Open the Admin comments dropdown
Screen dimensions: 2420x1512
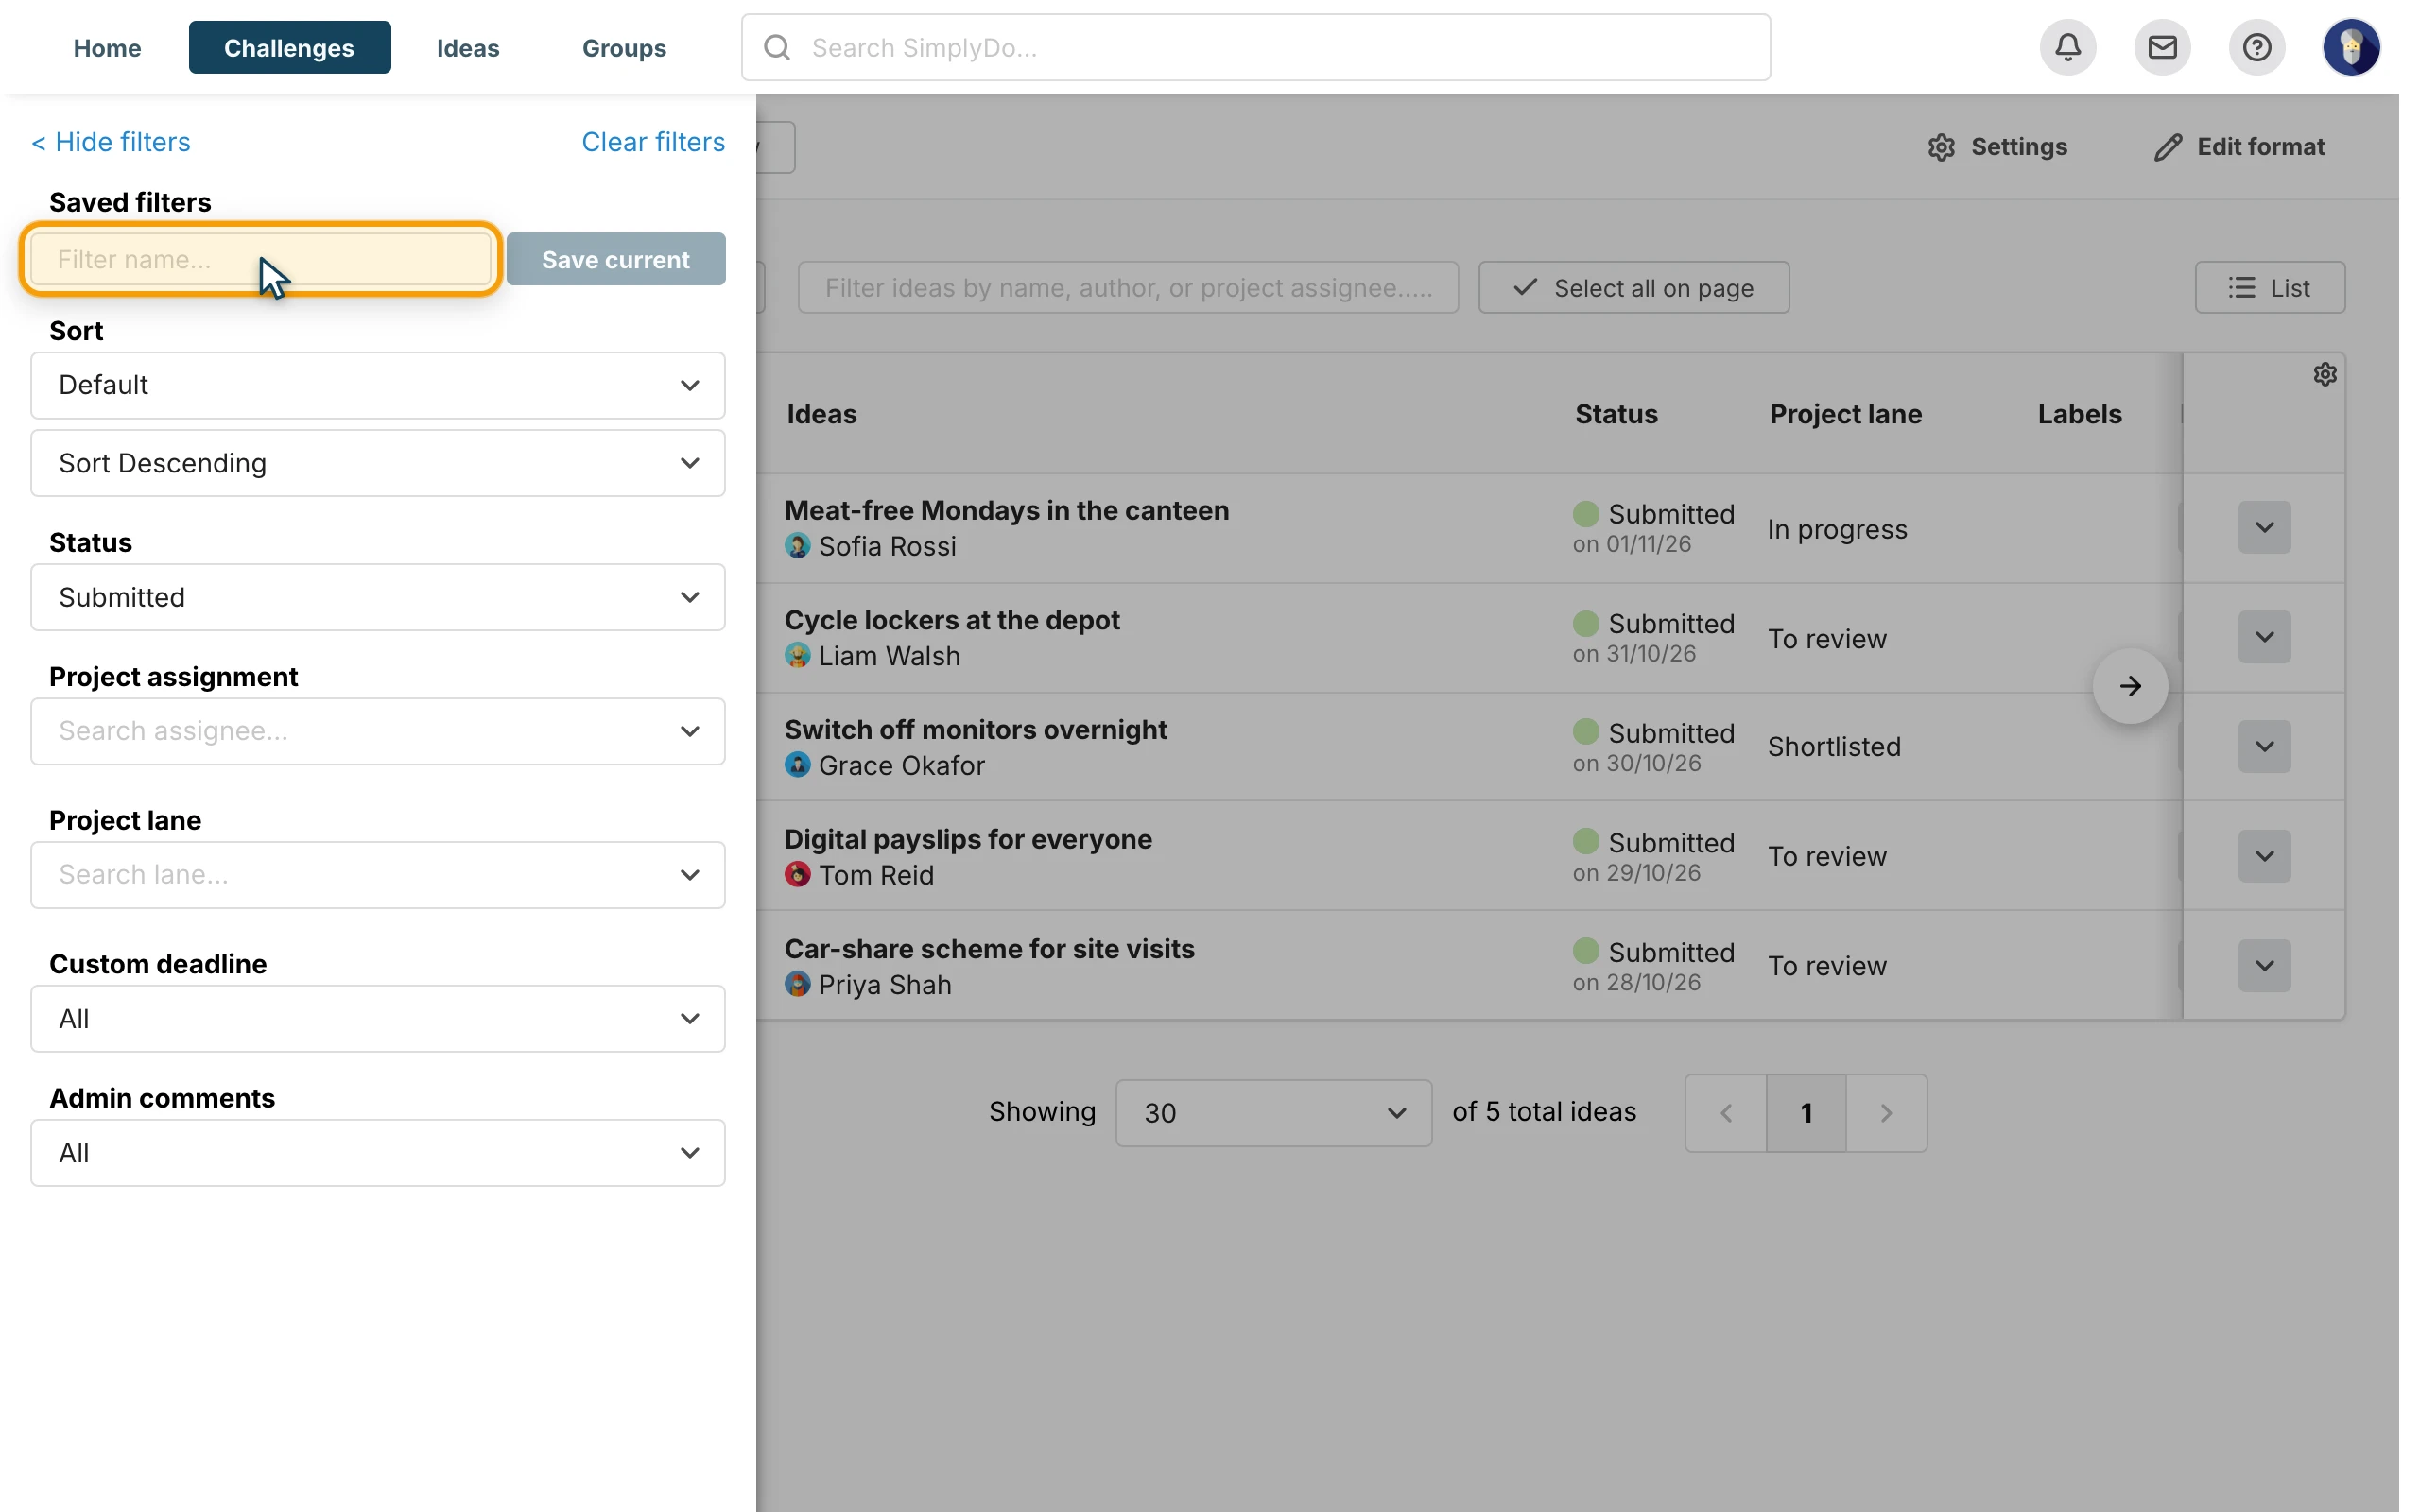pyautogui.click(x=378, y=1153)
